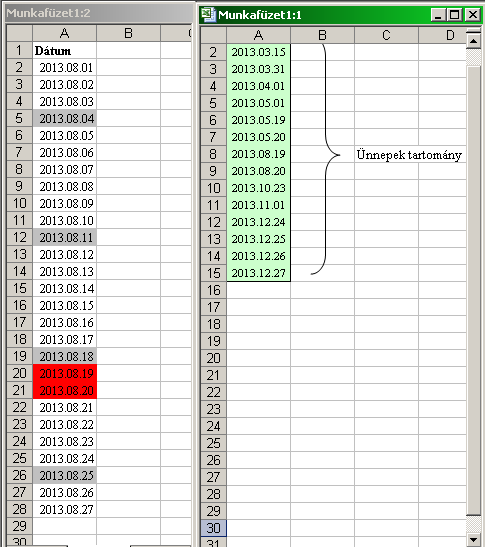Select gray cell 2013.08.11
Screen dimensions: 485x547
click(65, 238)
